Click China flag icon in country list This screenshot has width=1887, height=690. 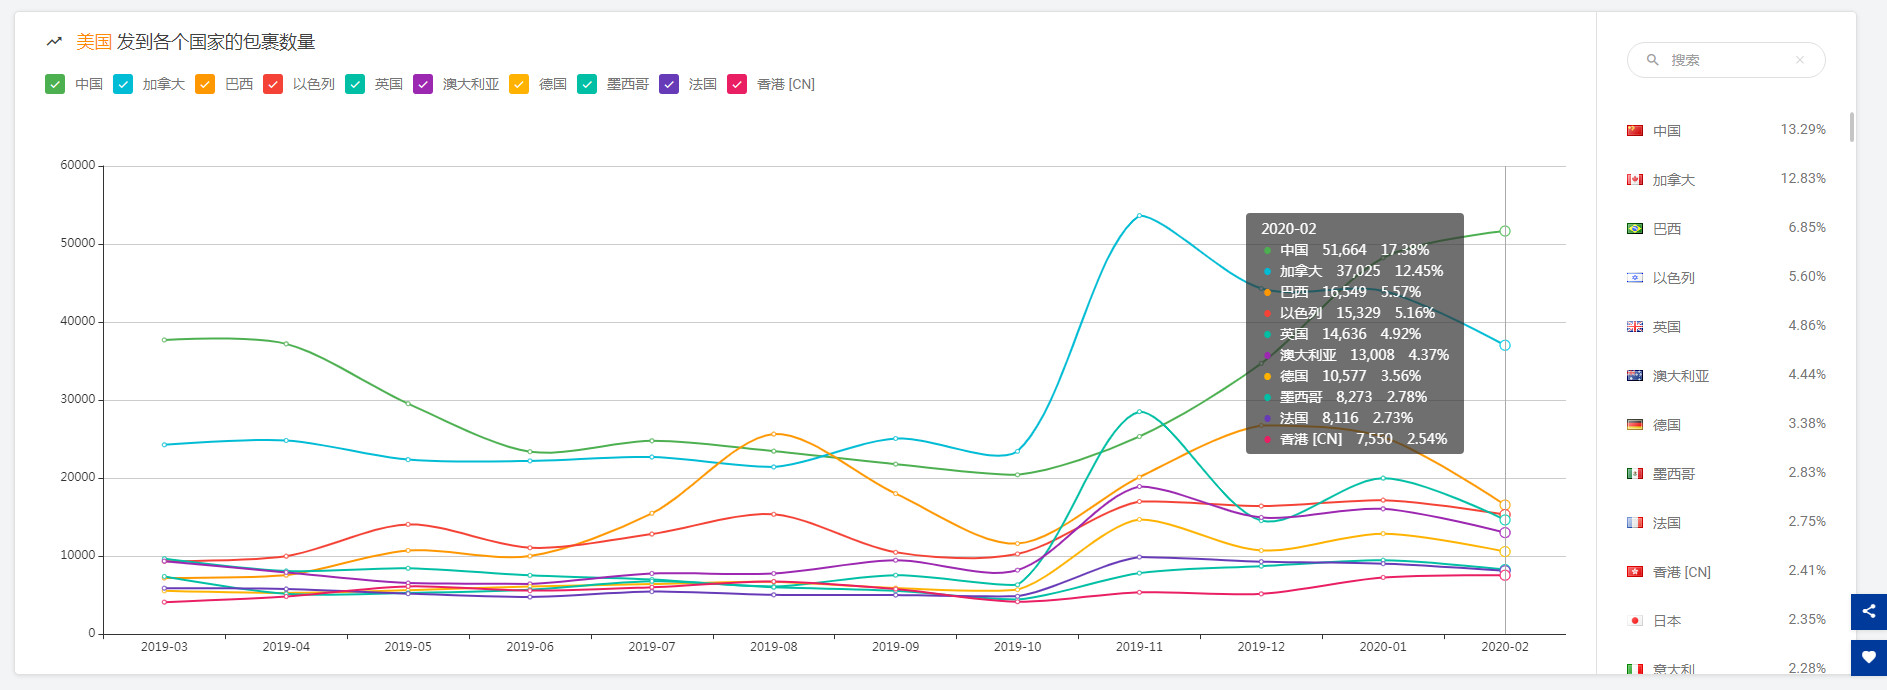pos(1635,131)
